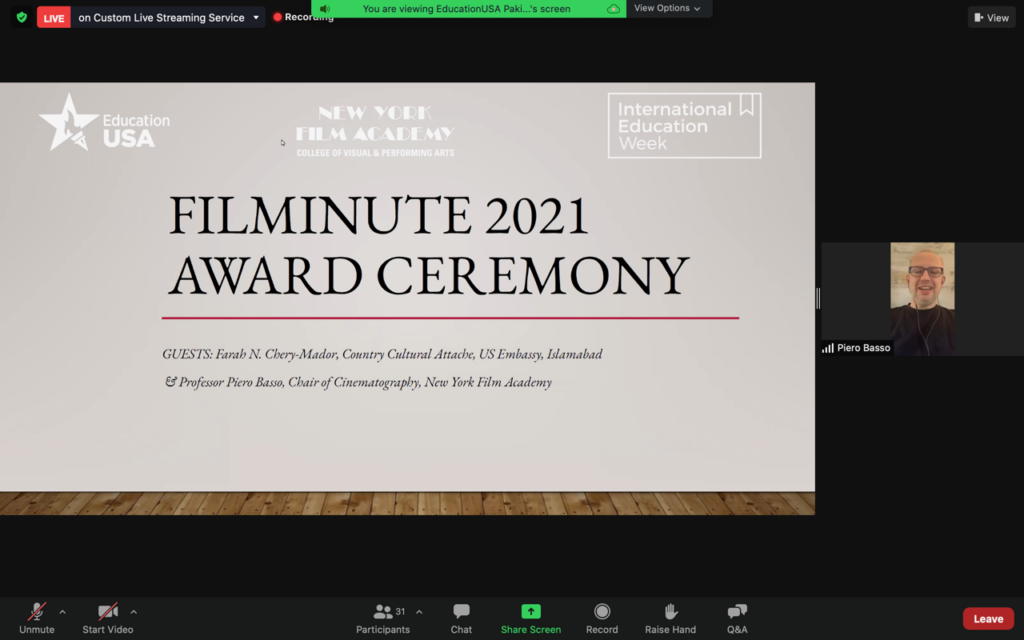Click the New York Film Academy logo
This screenshot has width=1024, height=640.
click(375, 131)
